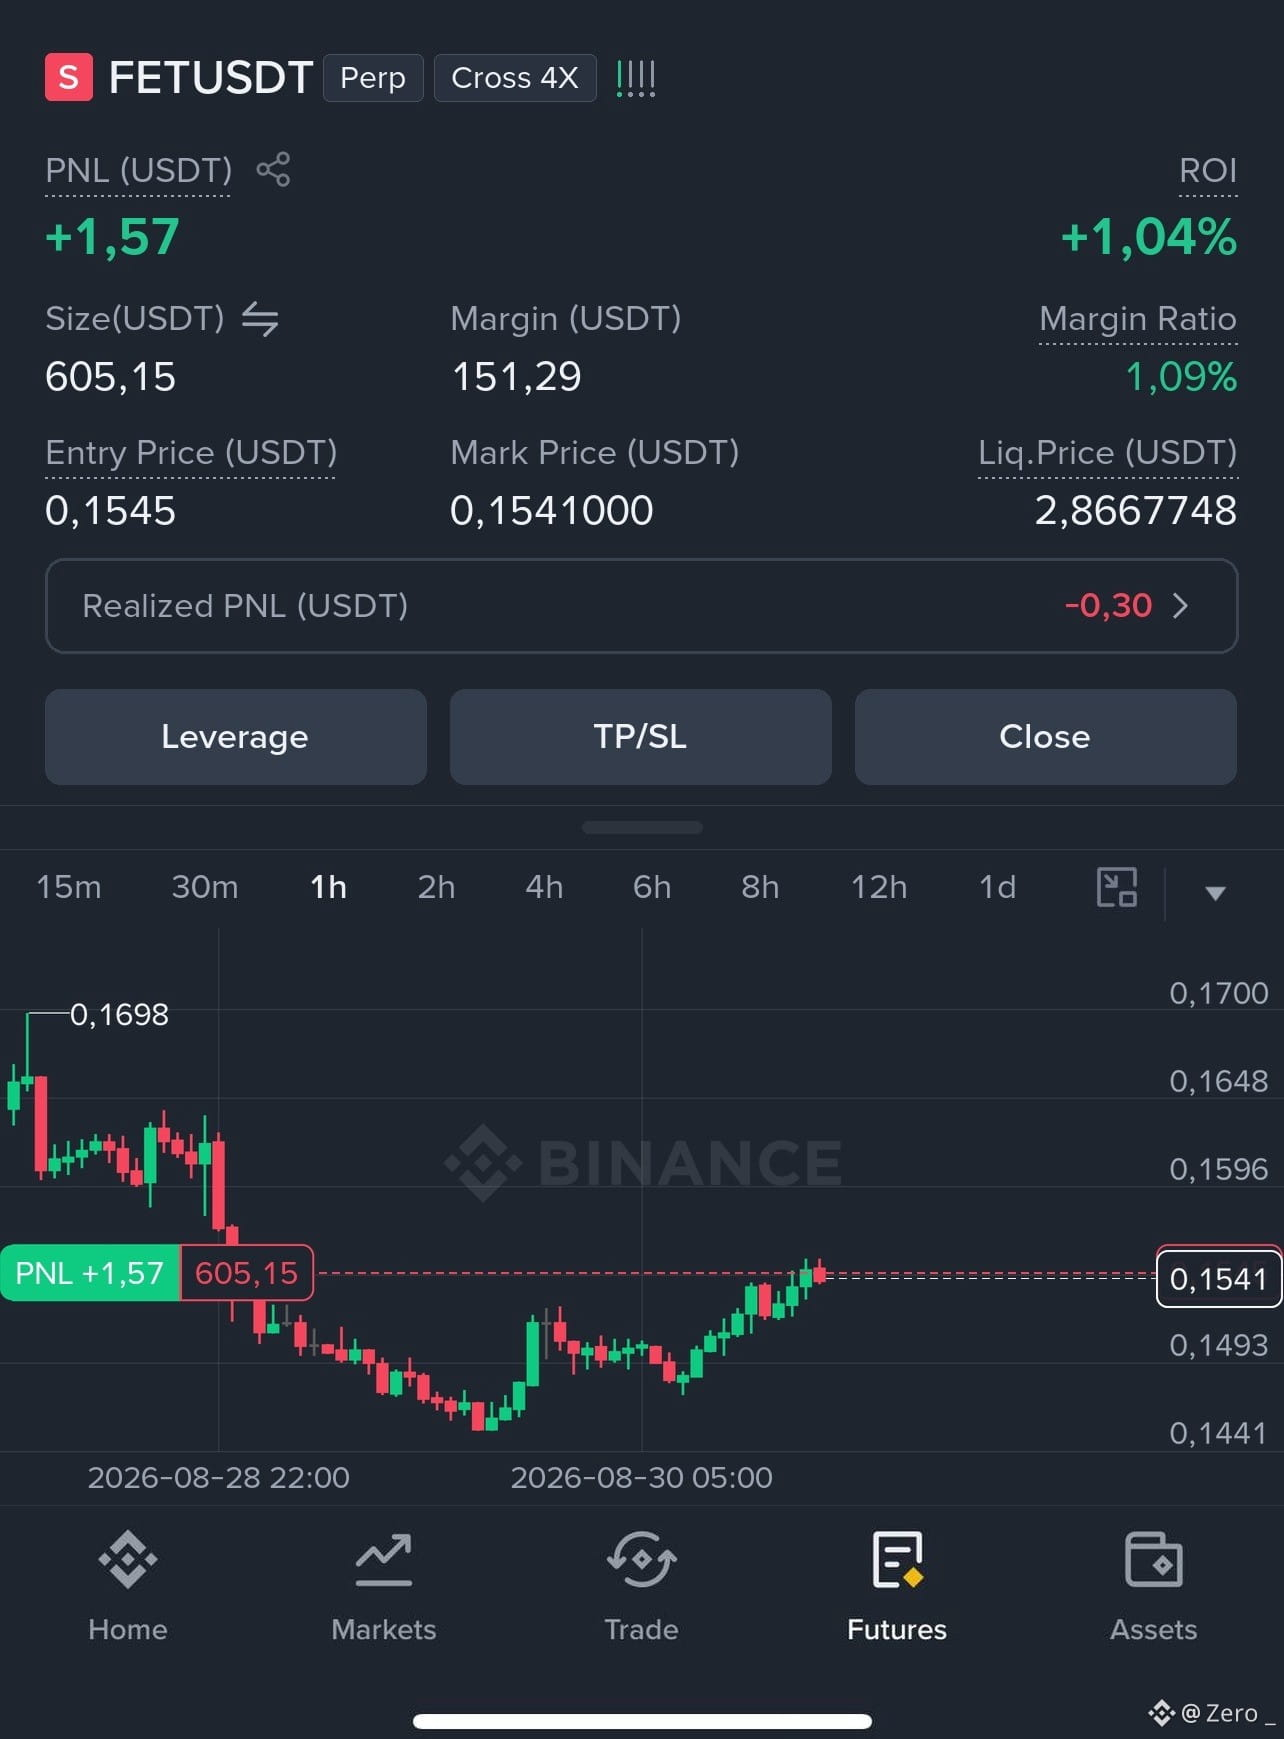This screenshot has width=1284, height=1739.
Task: Tap the +1,57 PNL value
Action: pos(112,237)
